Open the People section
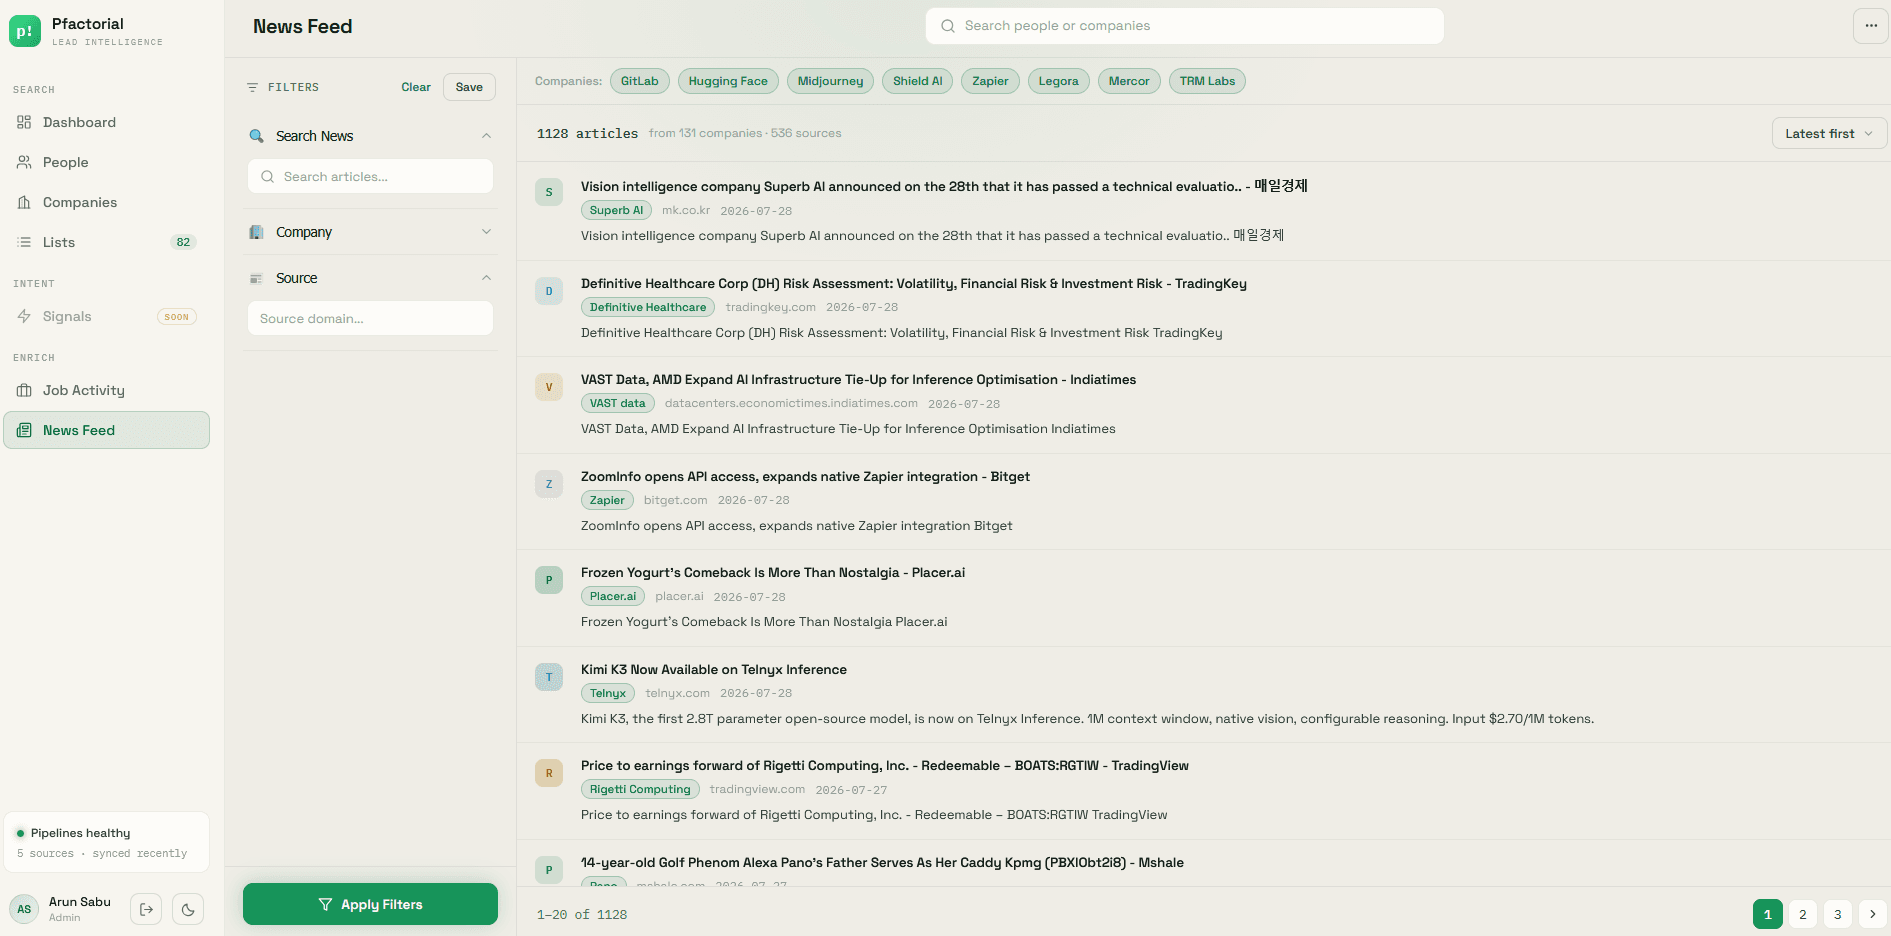 [x=106, y=162]
